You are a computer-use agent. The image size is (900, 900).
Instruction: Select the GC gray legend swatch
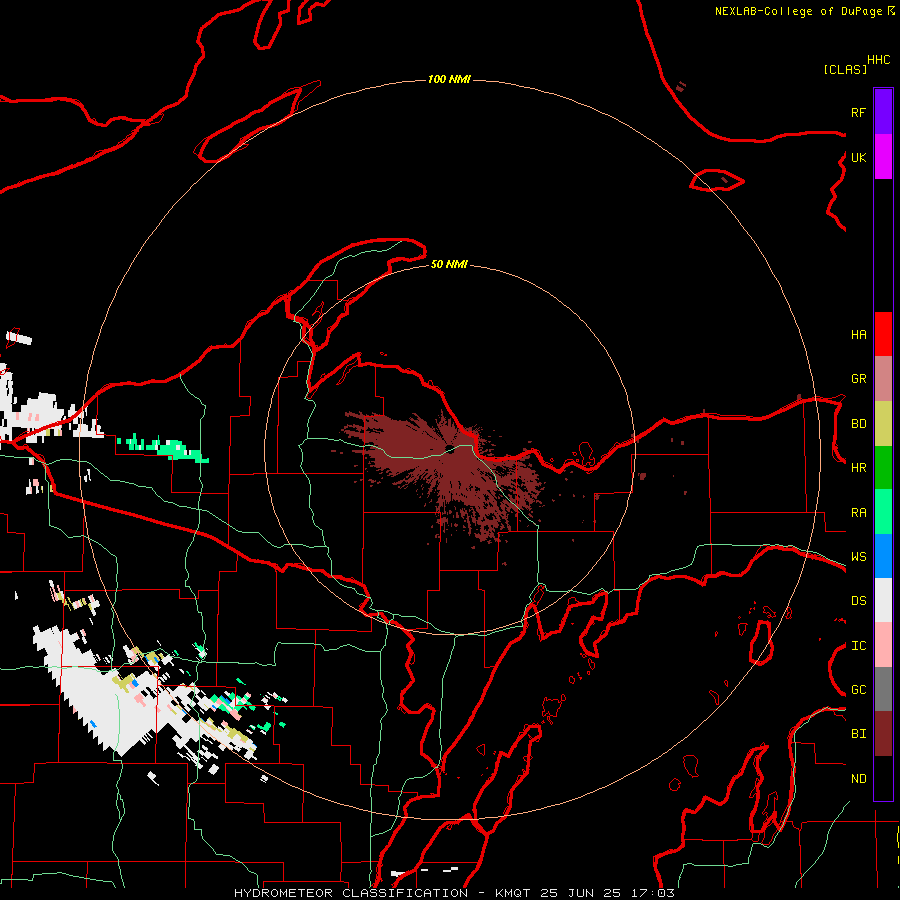coord(883,689)
